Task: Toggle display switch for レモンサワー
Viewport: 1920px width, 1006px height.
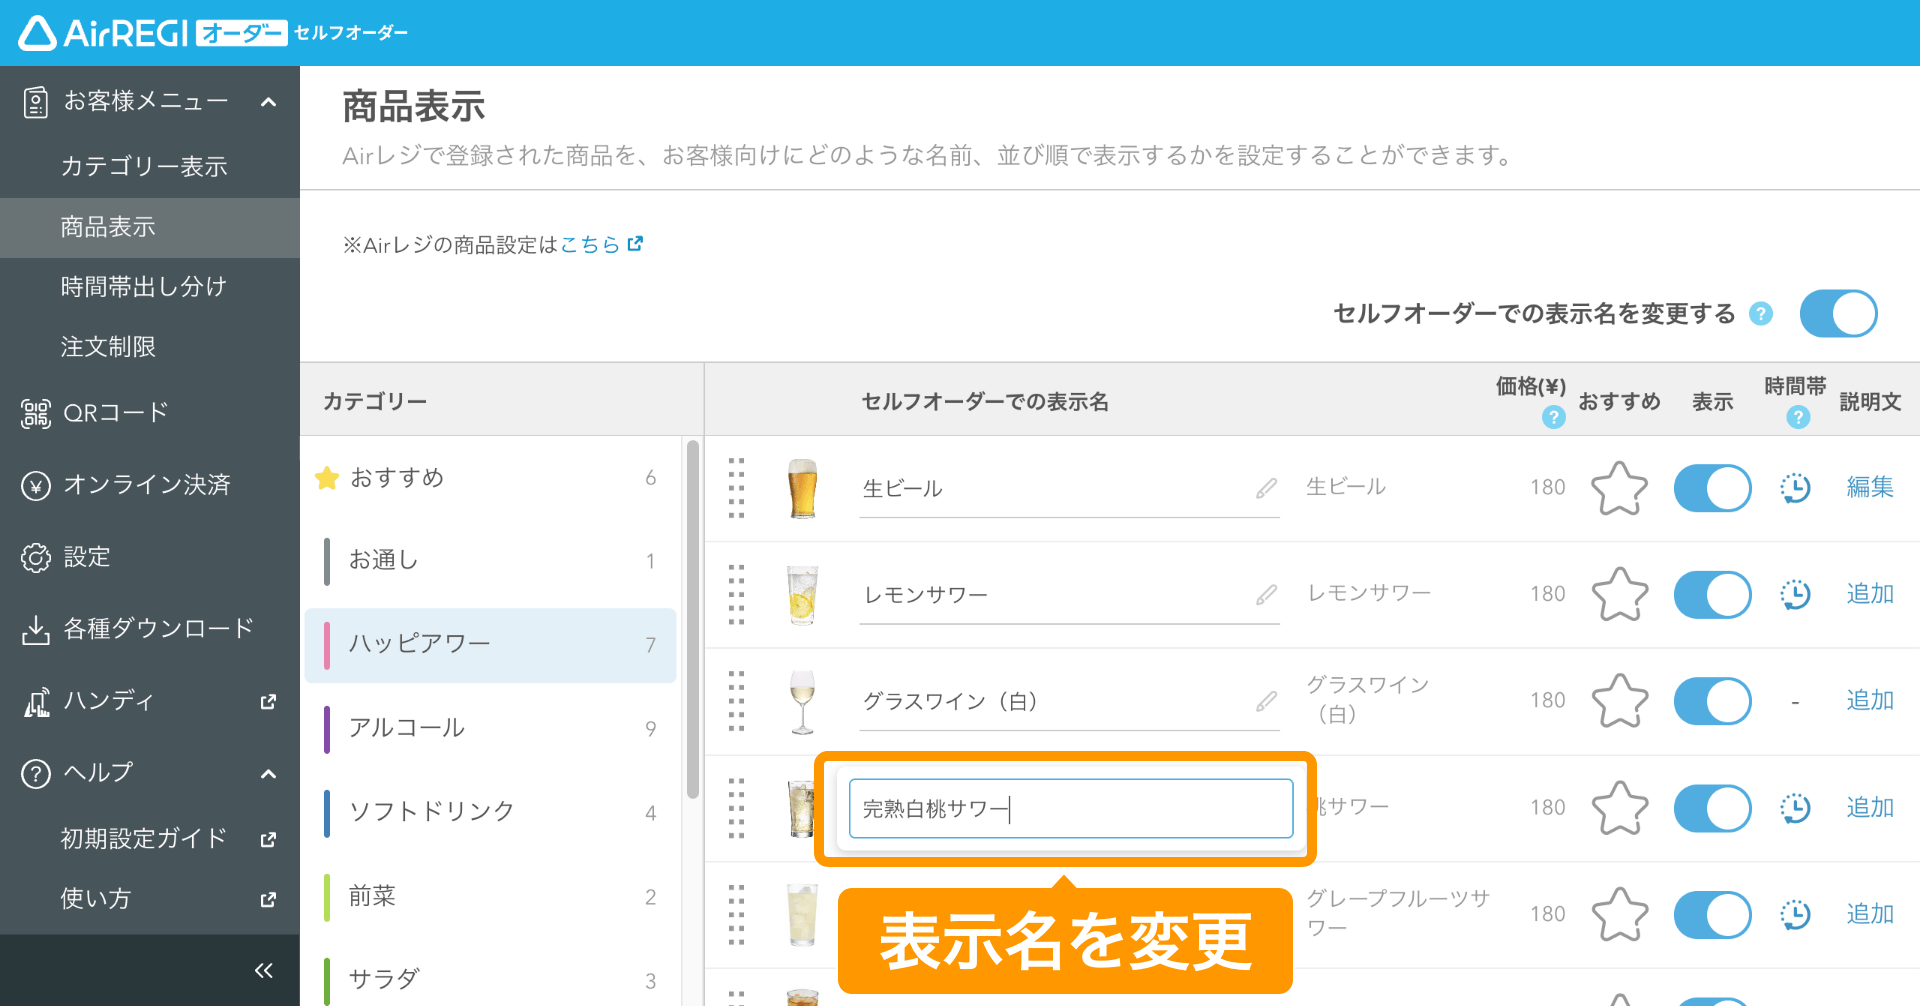Action: pyautogui.click(x=1712, y=594)
